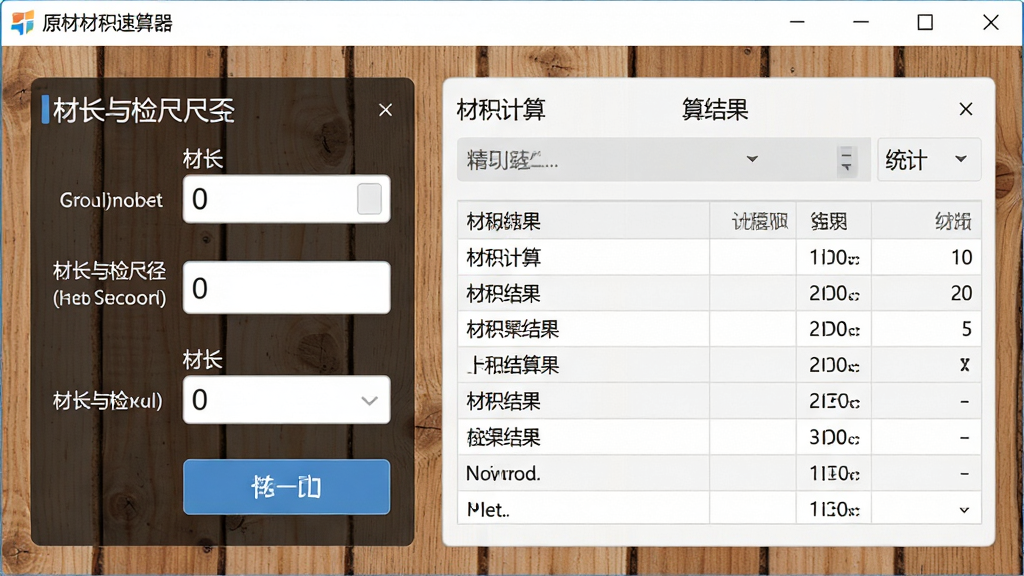Toggle the checkbox inside the Grouljnobet field
This screenshot has height=576, width=1024.
coord(369,199)
